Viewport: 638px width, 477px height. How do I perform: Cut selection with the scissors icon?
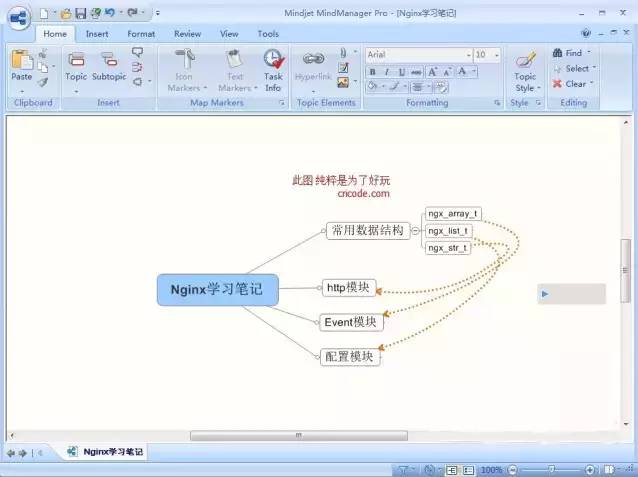(43, 53)
